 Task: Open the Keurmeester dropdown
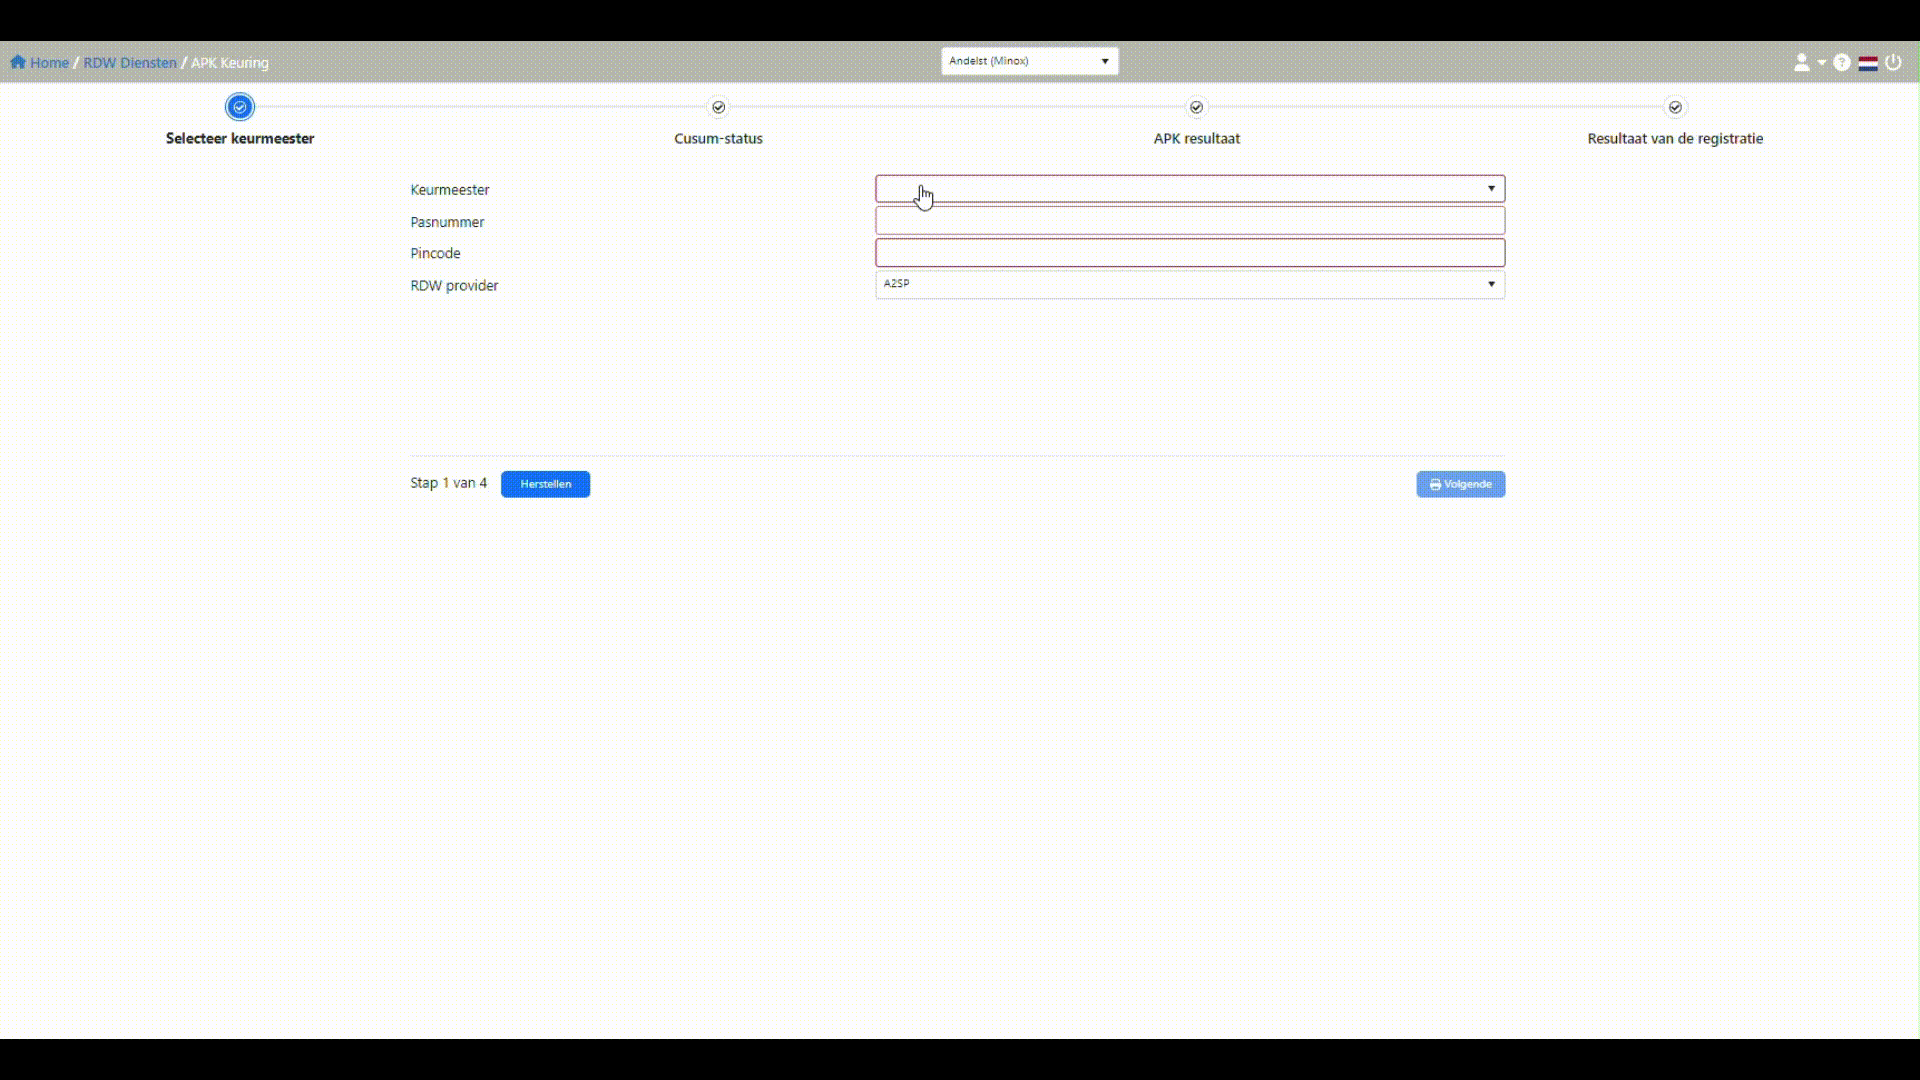1189,189
